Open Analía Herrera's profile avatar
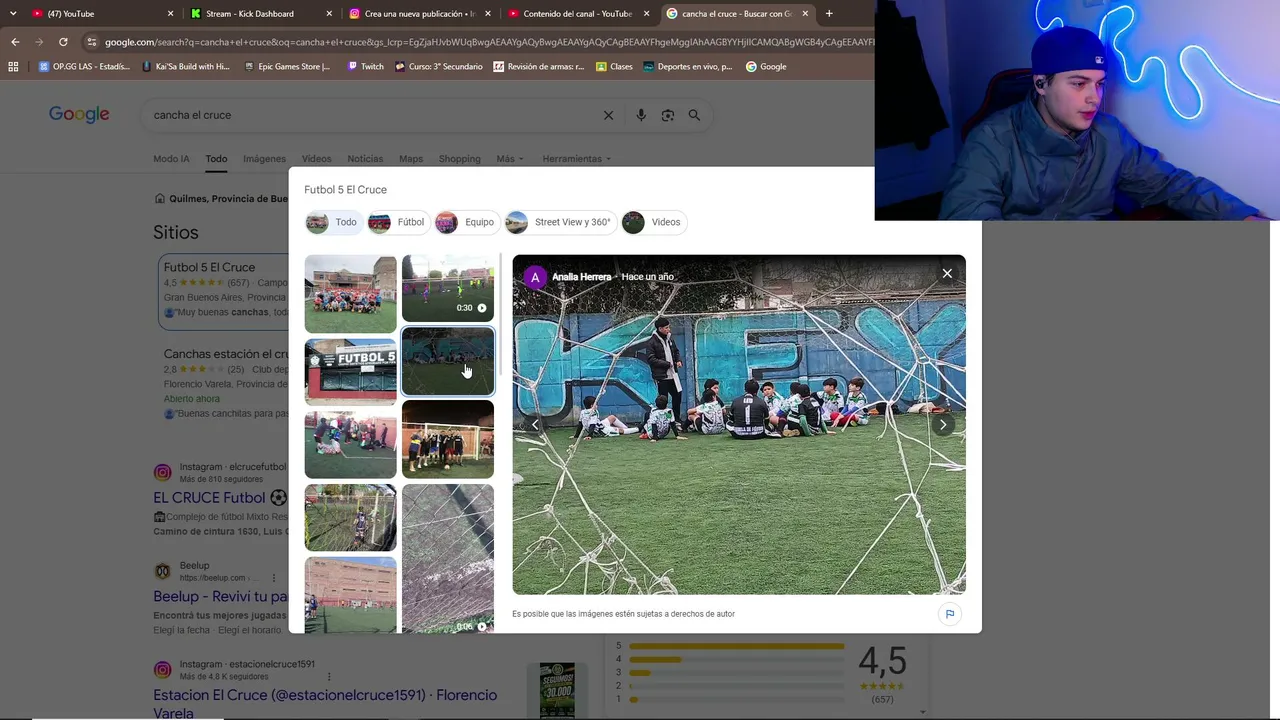1280x720 pixels. 535,277
